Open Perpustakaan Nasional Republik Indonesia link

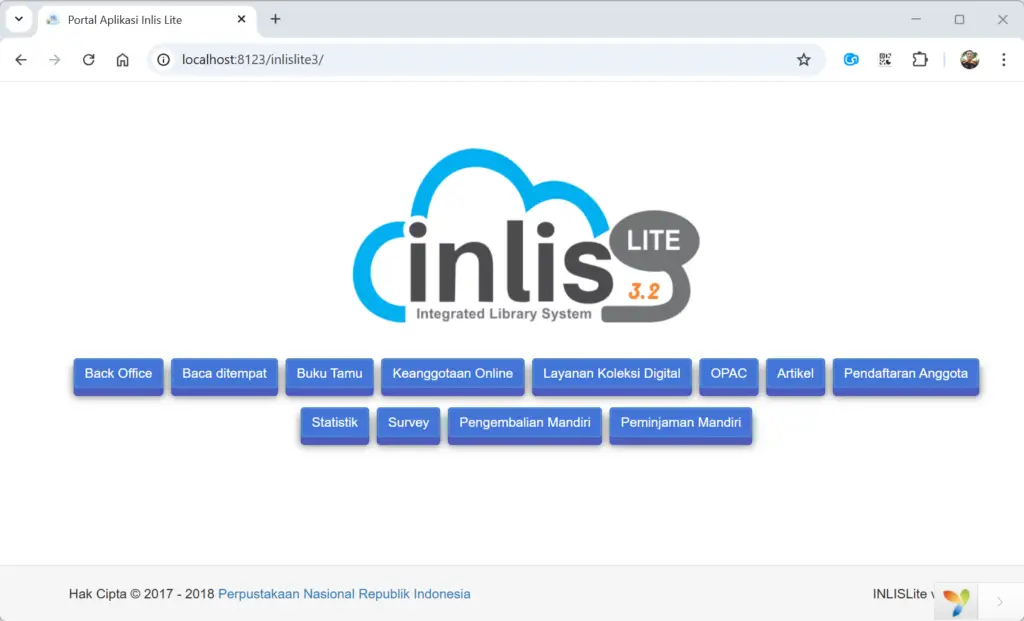[x=344, y=594]
